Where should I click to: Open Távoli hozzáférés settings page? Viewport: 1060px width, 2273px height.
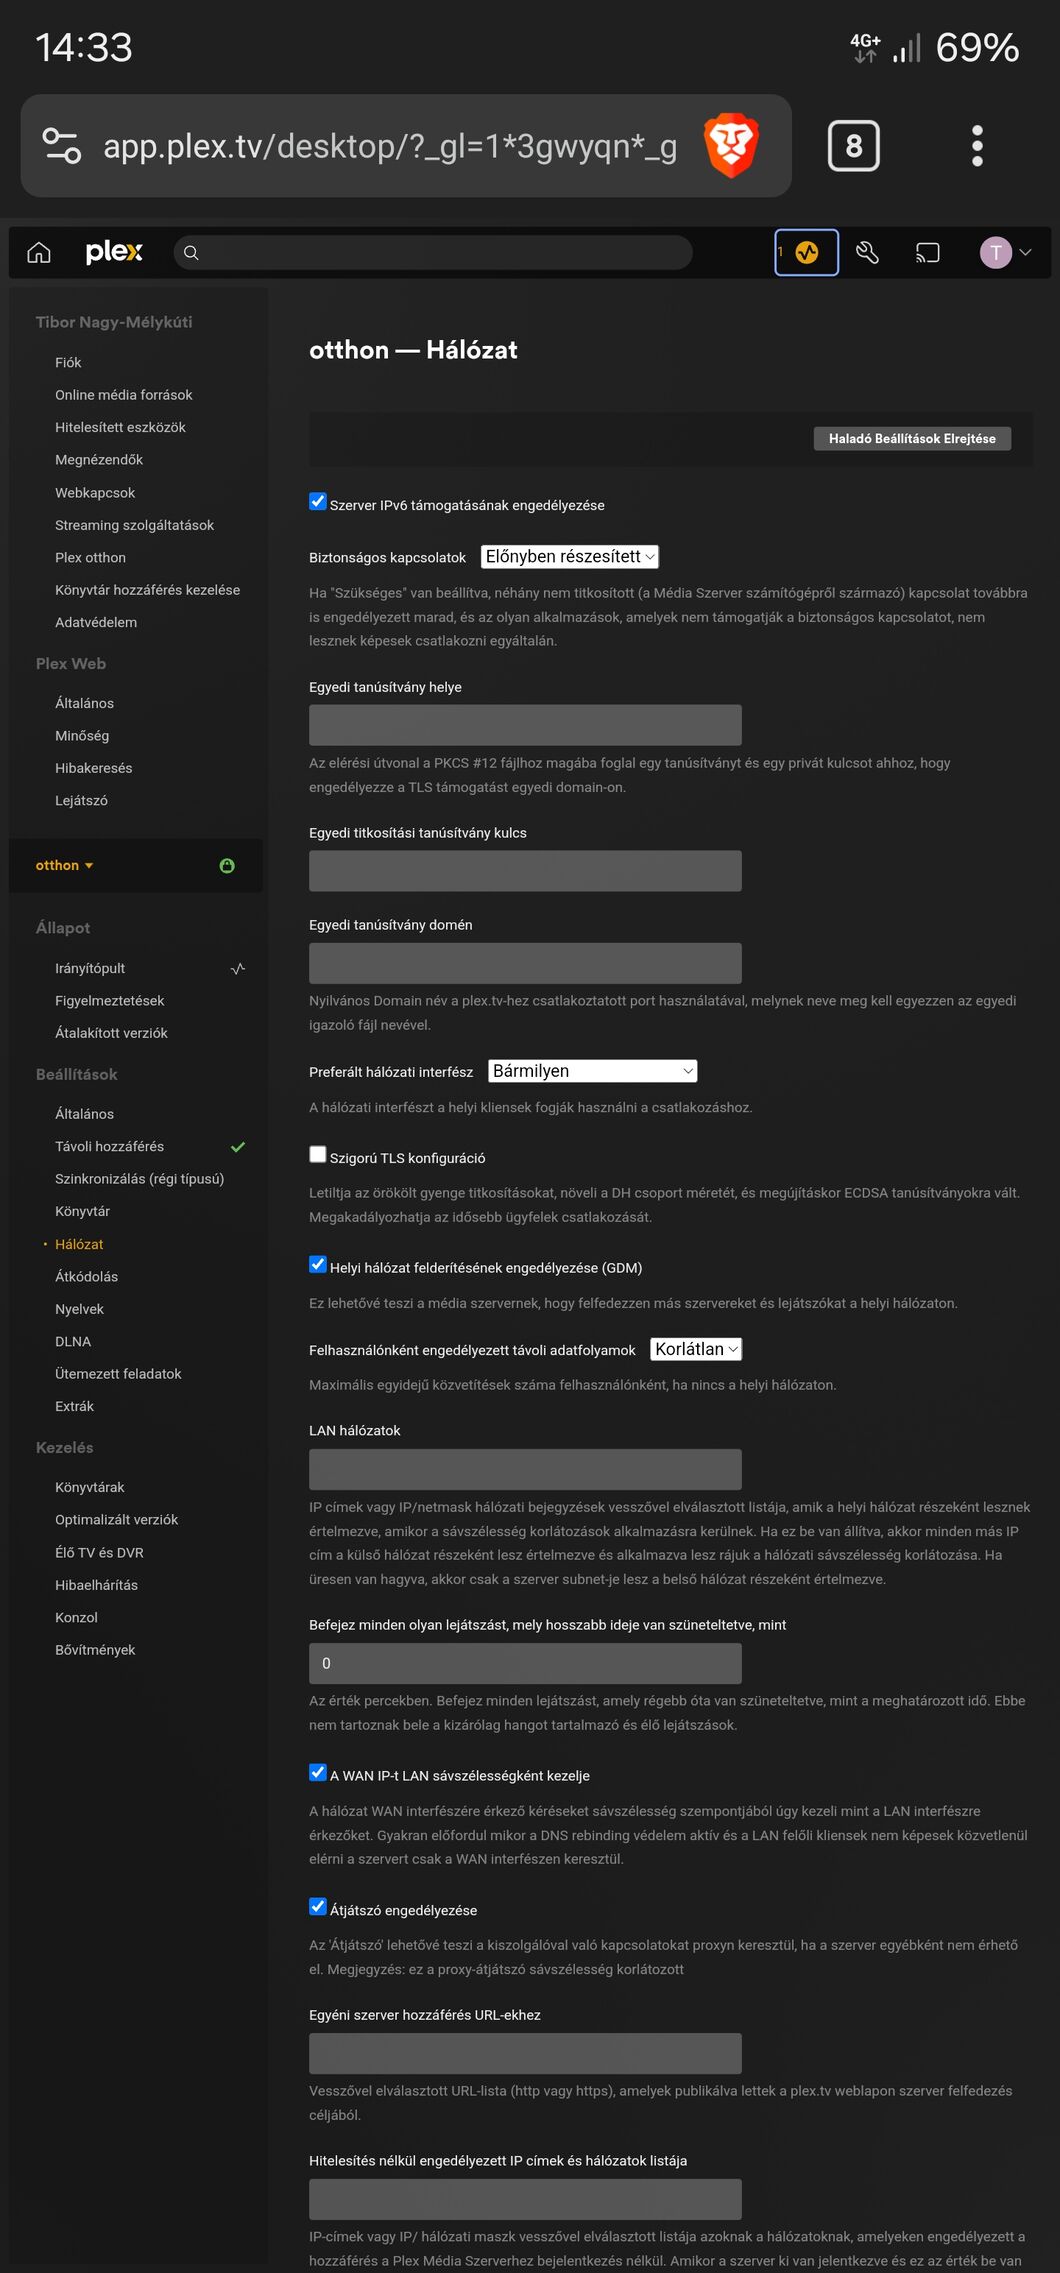[109, 1147]
